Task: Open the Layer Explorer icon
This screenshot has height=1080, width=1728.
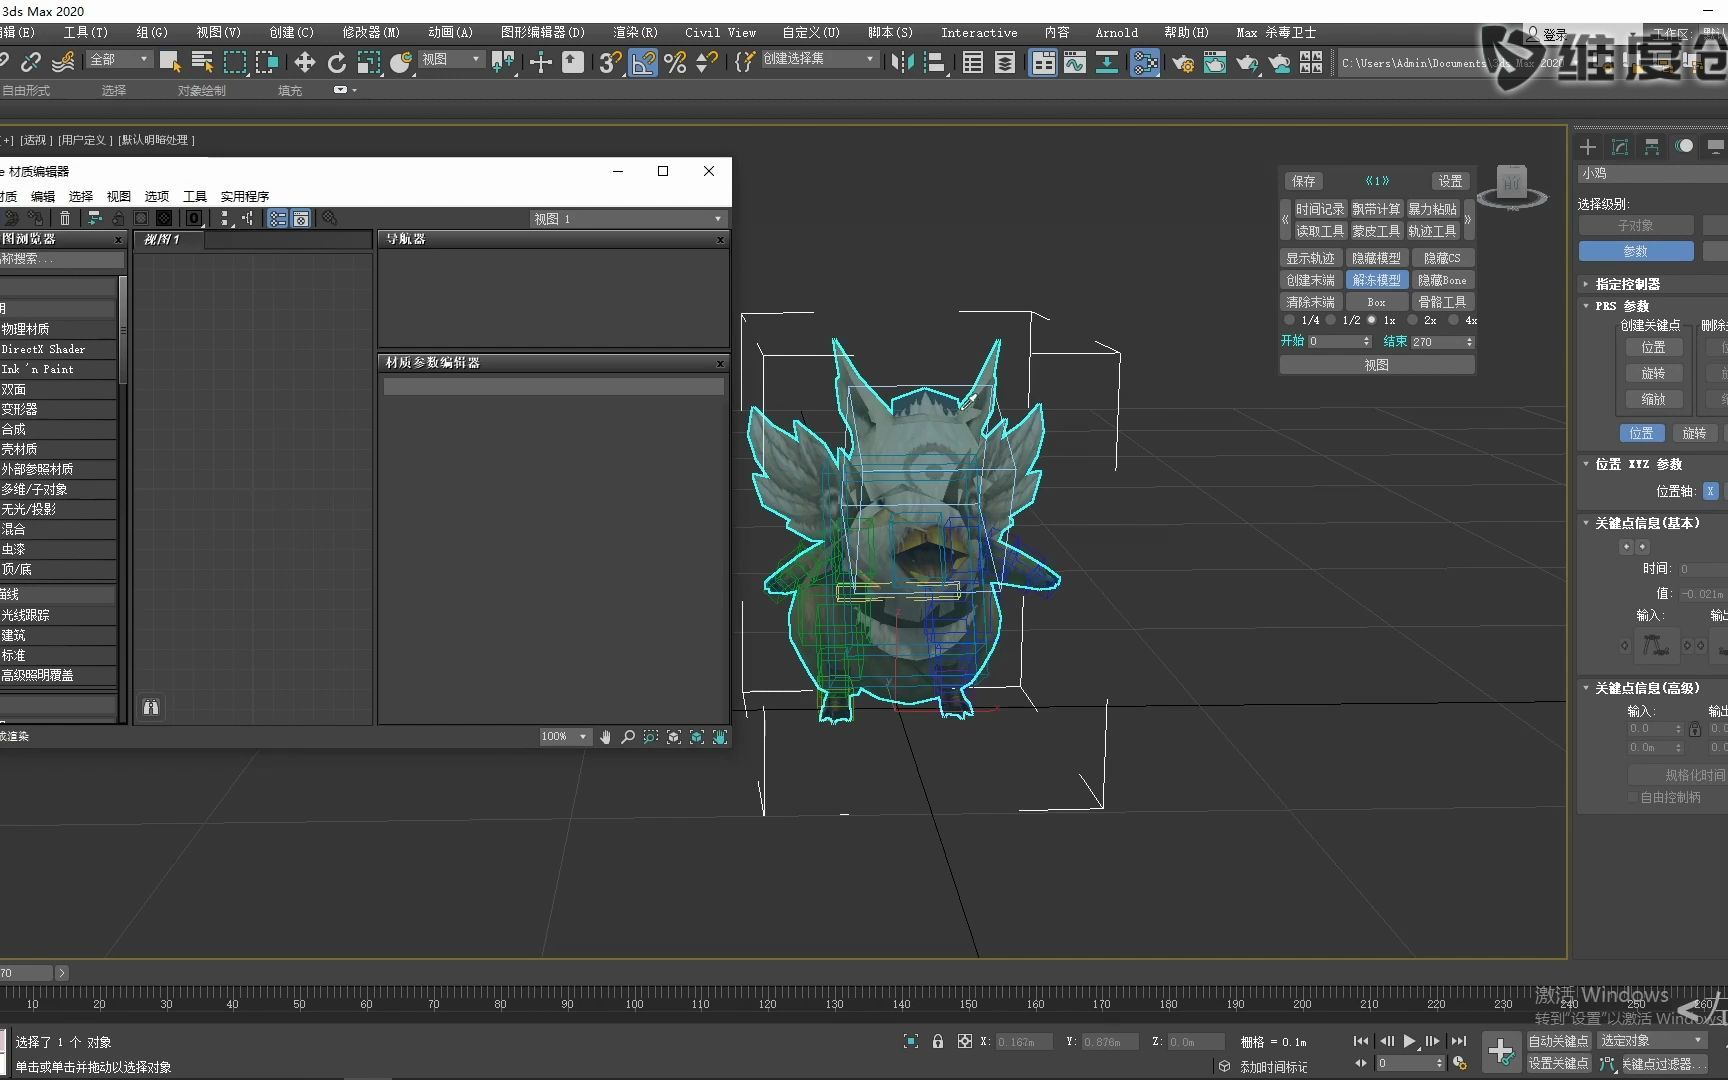Action: click(1005, 62)
